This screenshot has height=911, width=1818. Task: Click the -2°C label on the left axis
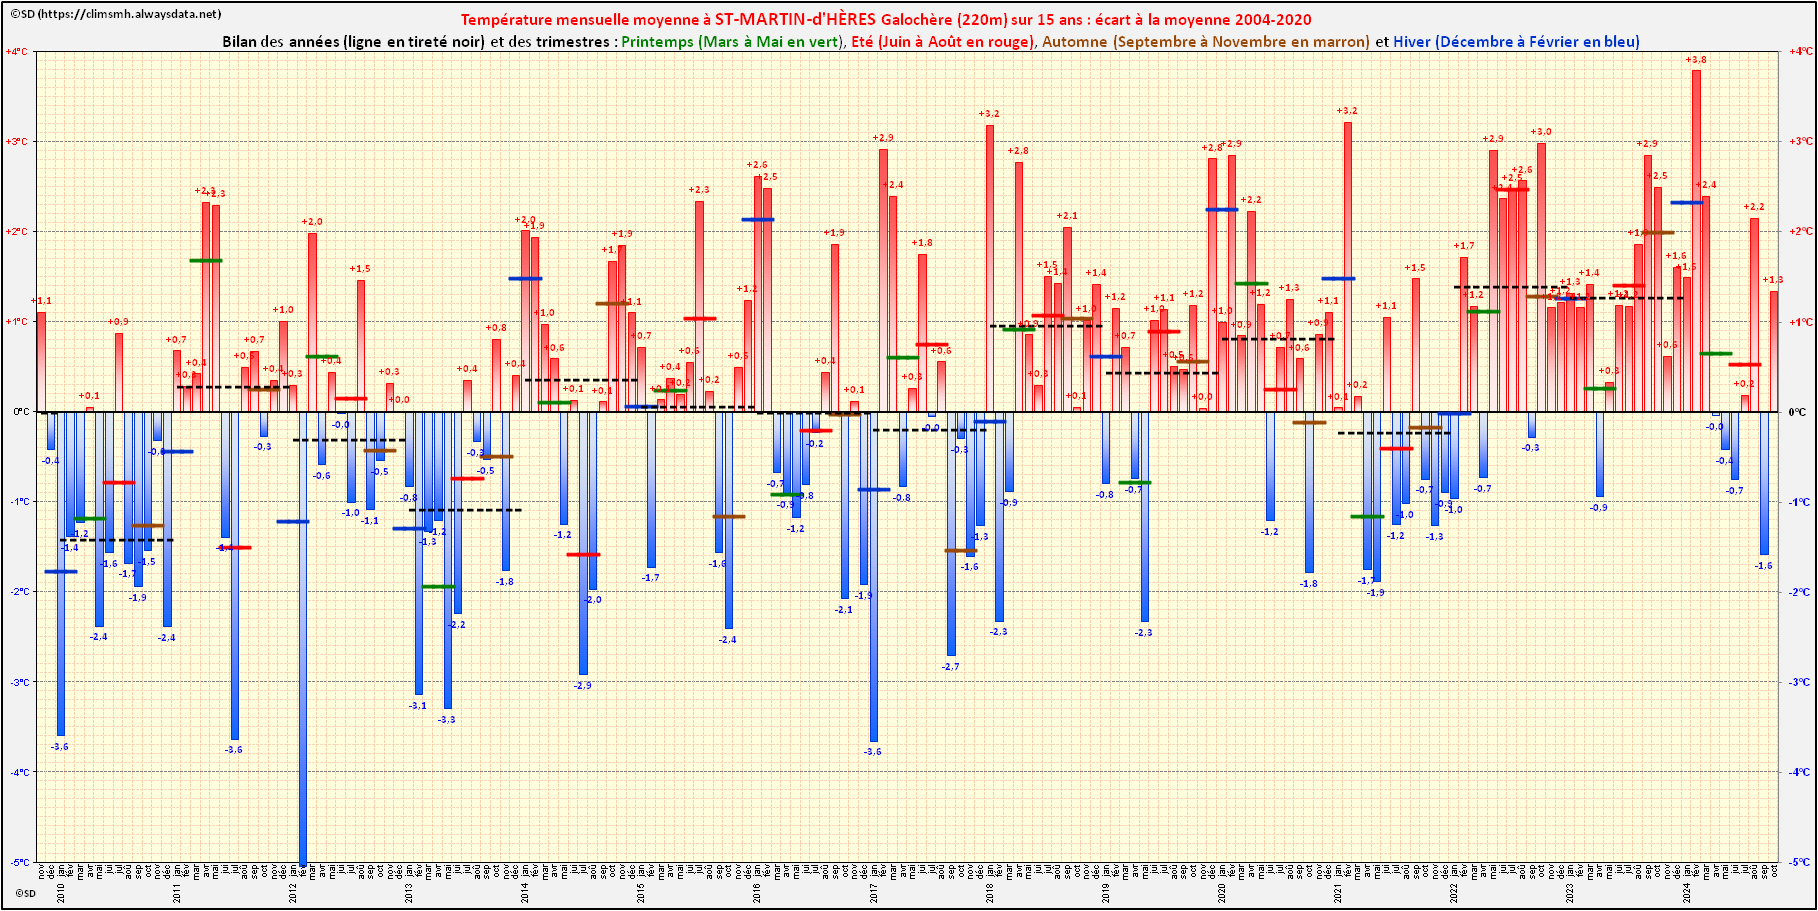click(17, 591)
